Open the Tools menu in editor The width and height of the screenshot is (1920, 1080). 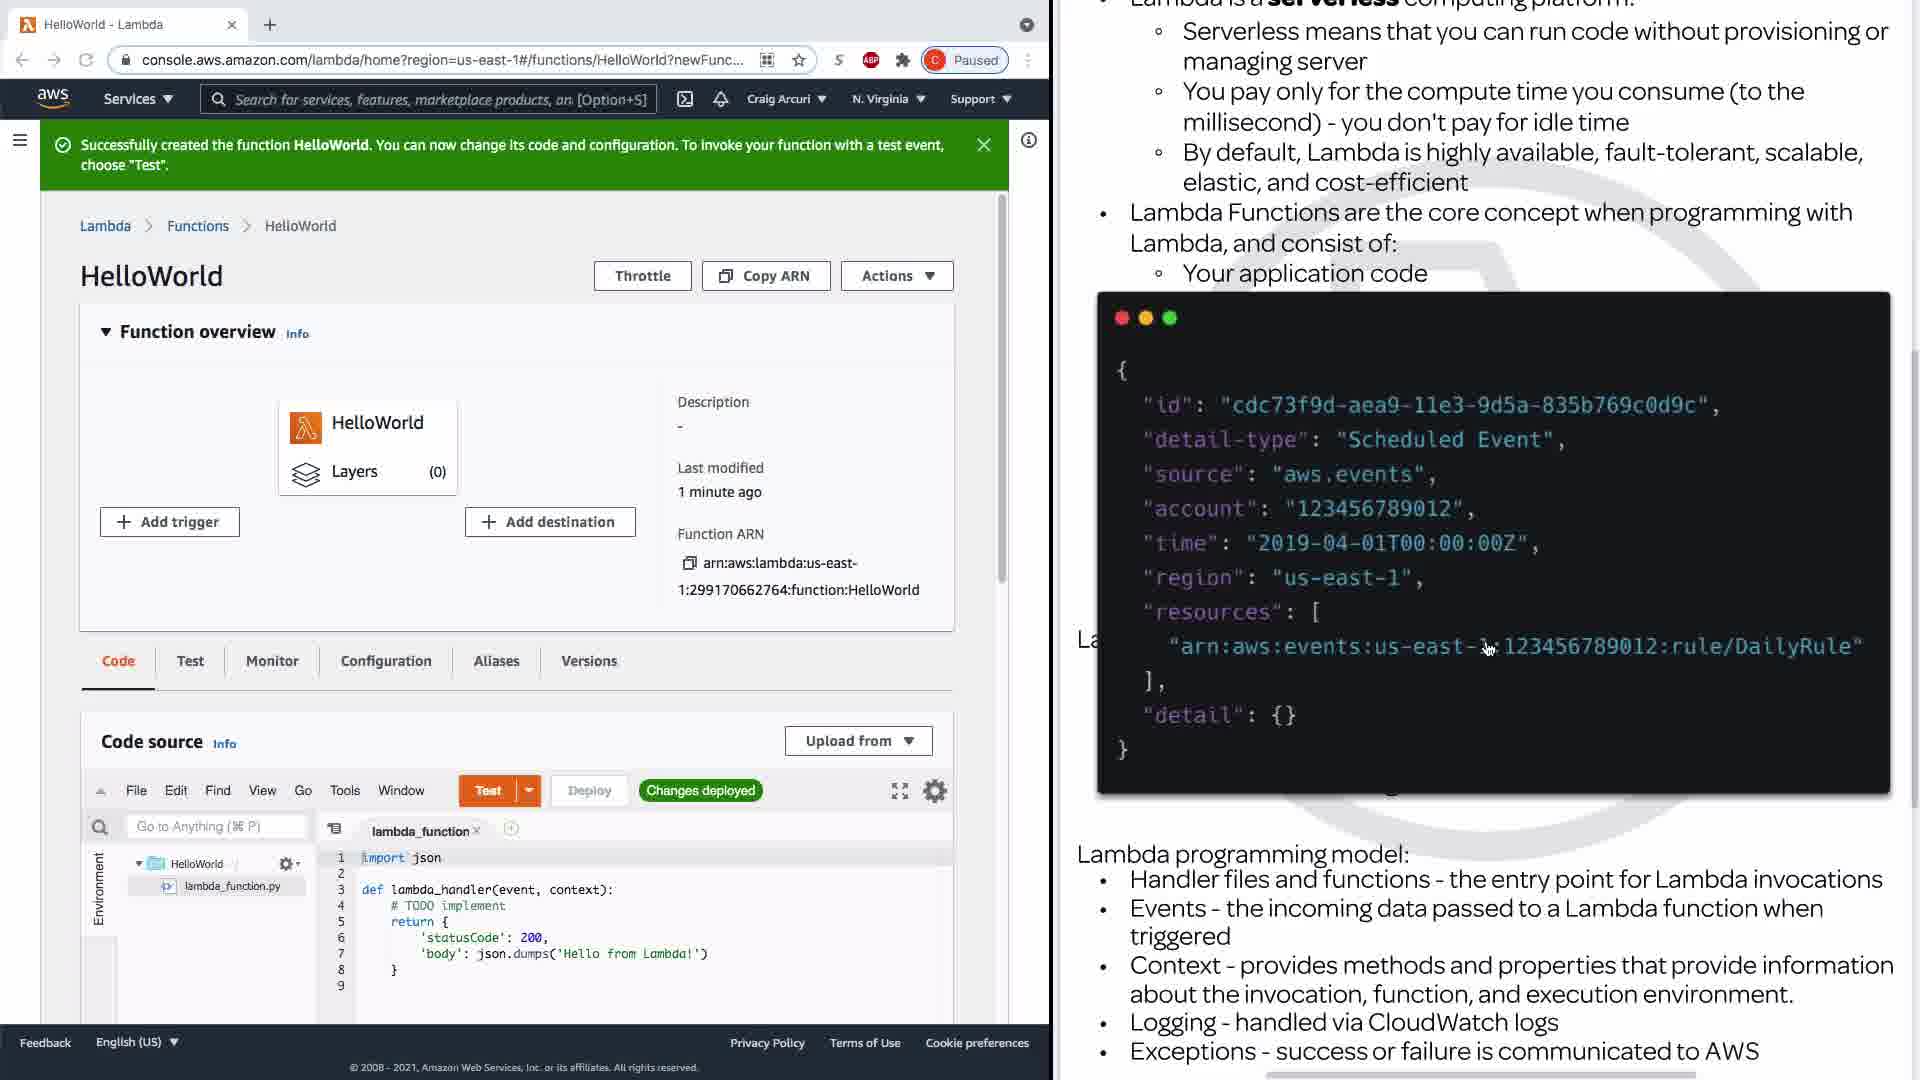pyautogui.click(x=344, y=791)
